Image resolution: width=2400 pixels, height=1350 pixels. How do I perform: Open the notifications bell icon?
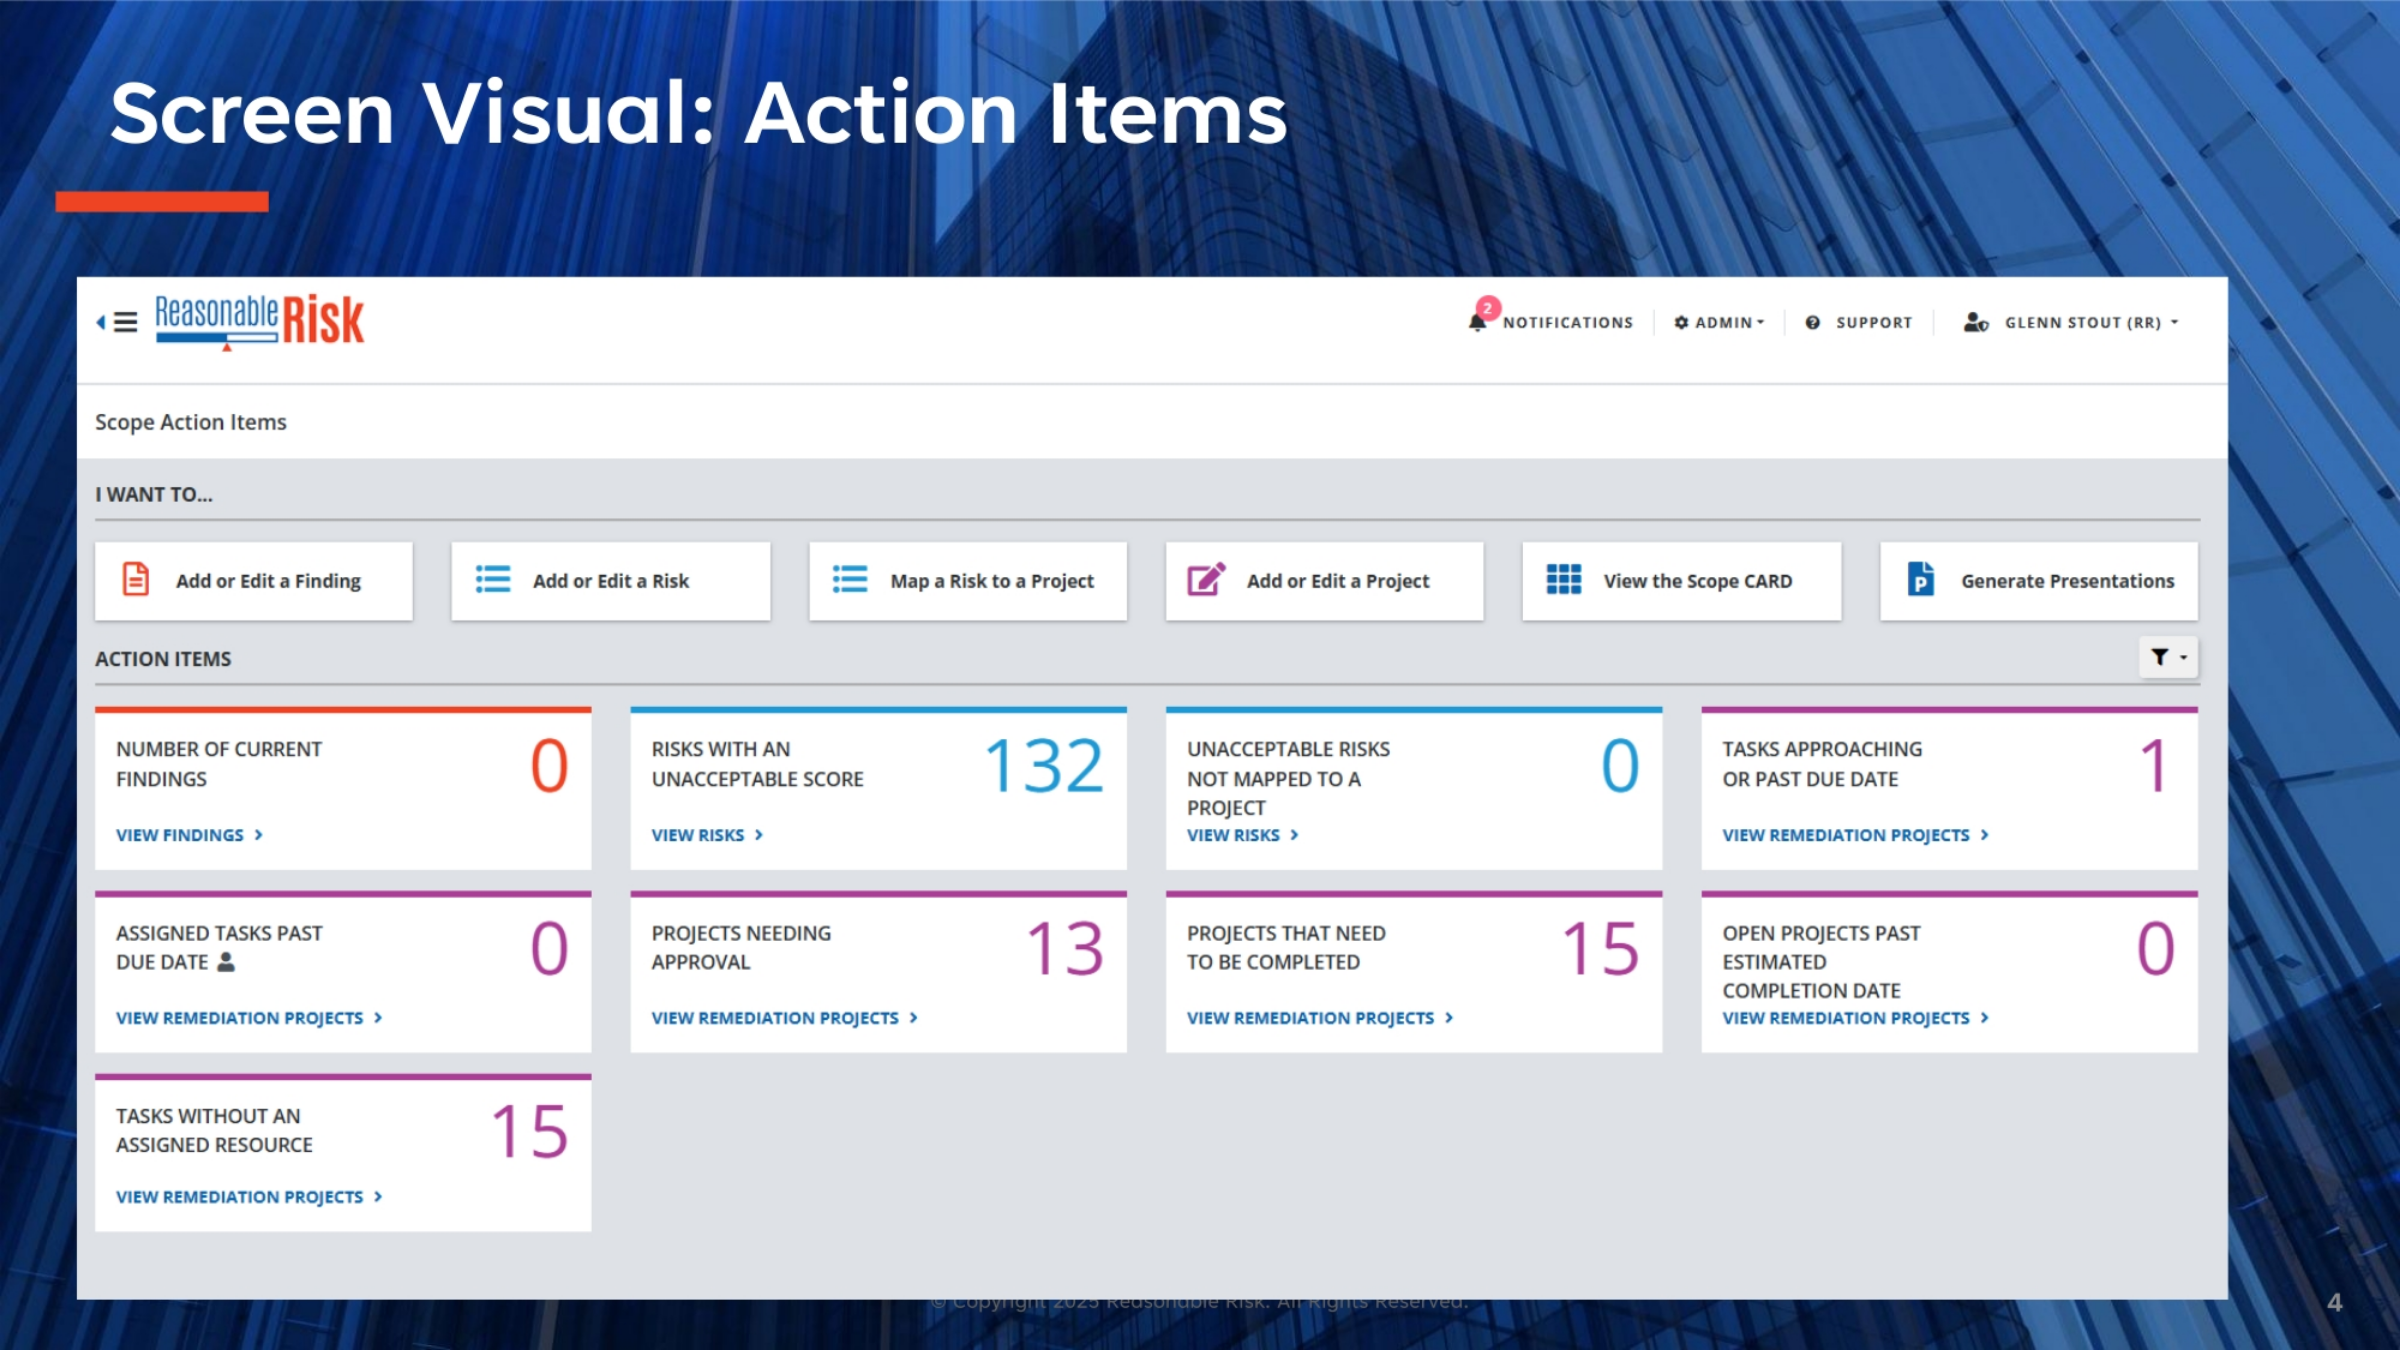point(1477,322)
